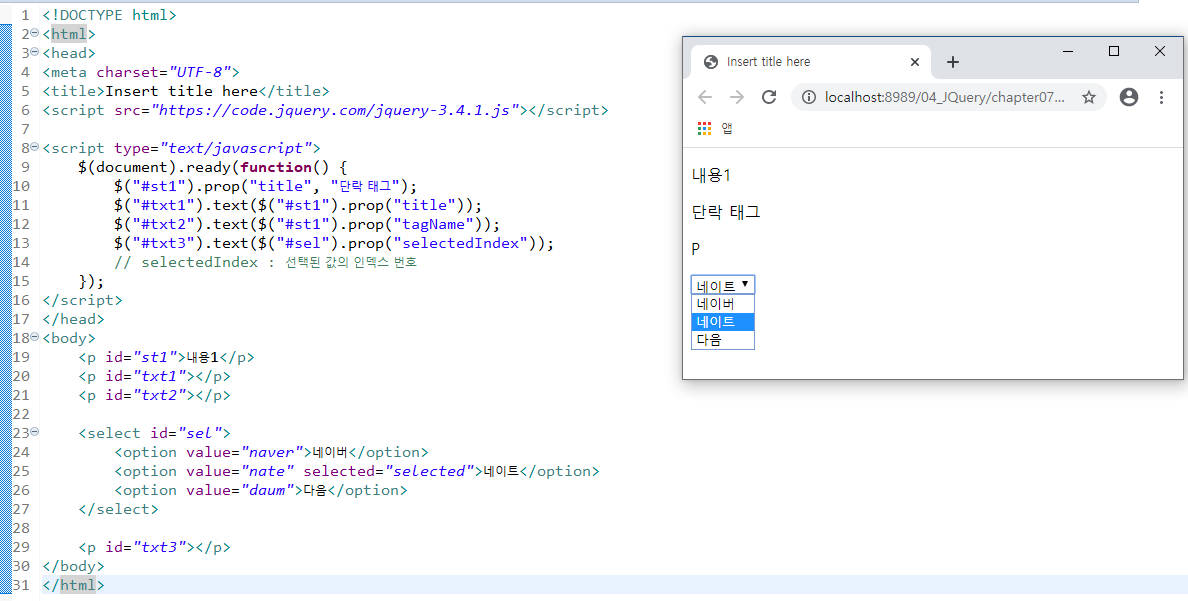
Task: Open the apps grid shortcut in bookmarks bar
Action: click(x=705, y=129)
